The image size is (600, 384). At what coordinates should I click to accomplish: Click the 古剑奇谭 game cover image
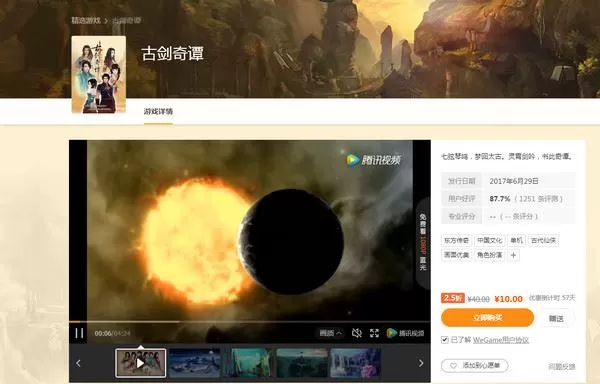99,75
